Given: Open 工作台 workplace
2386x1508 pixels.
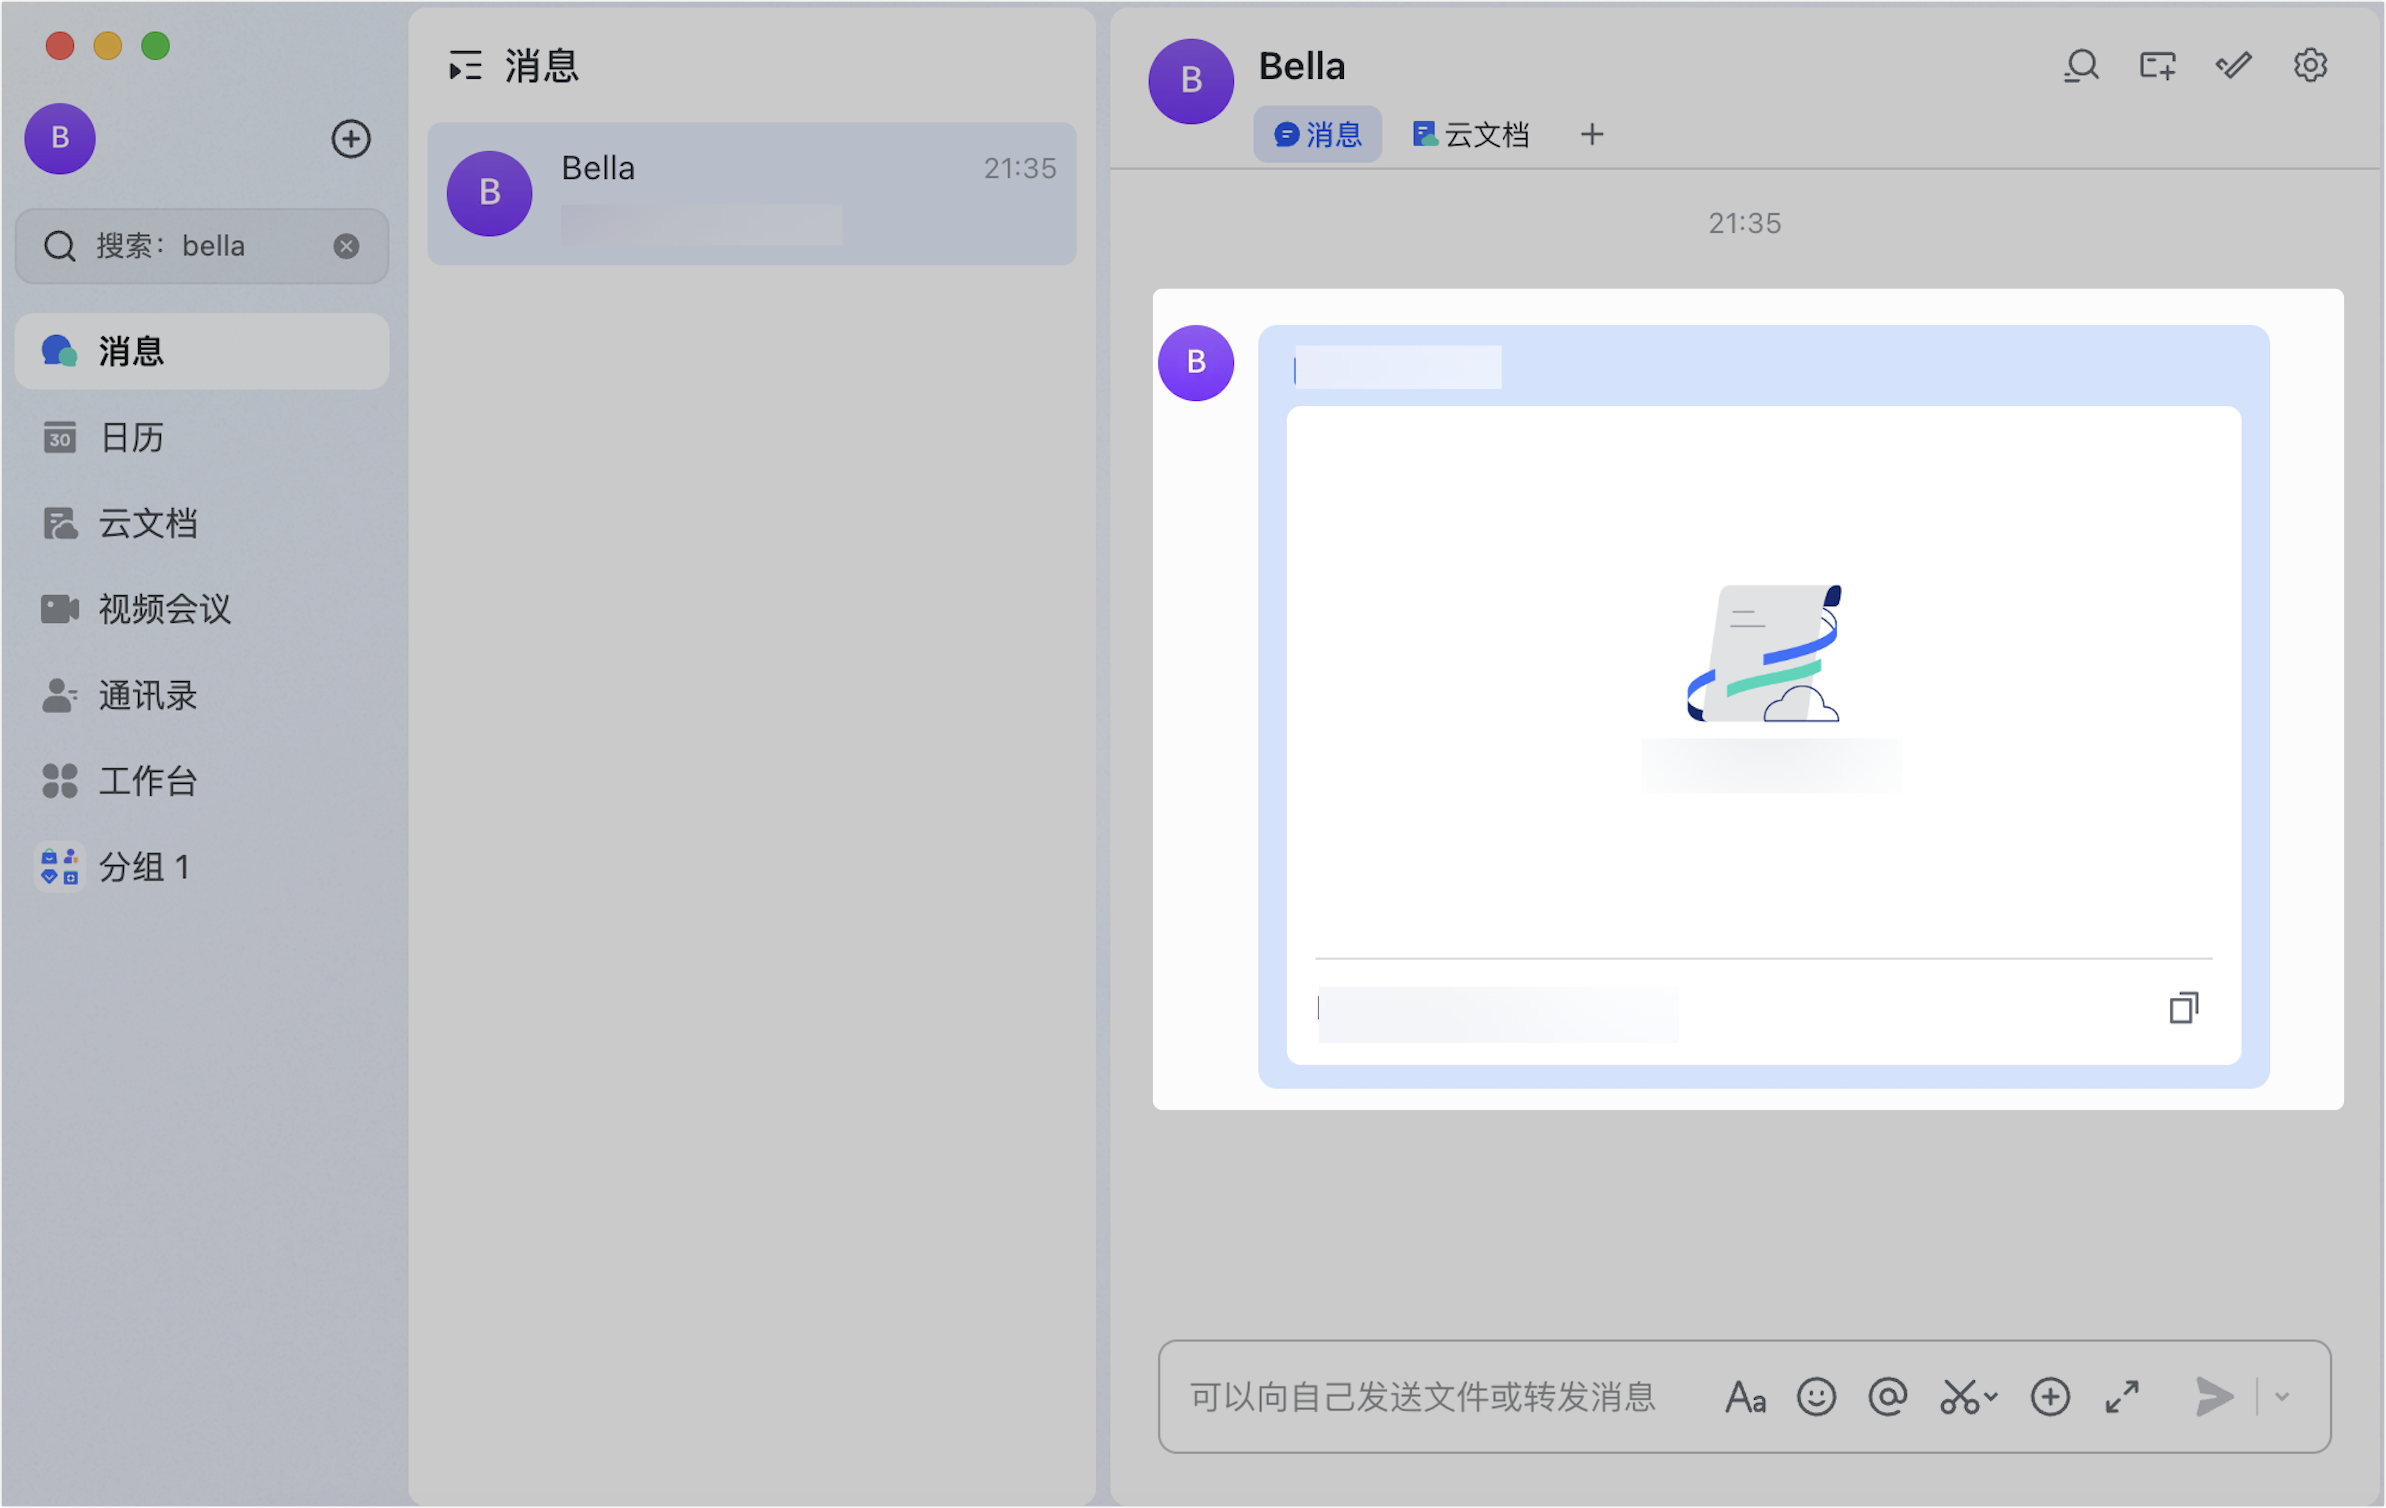Looking at the screenshot, I should pyautogui.click(x=201, y=781).
